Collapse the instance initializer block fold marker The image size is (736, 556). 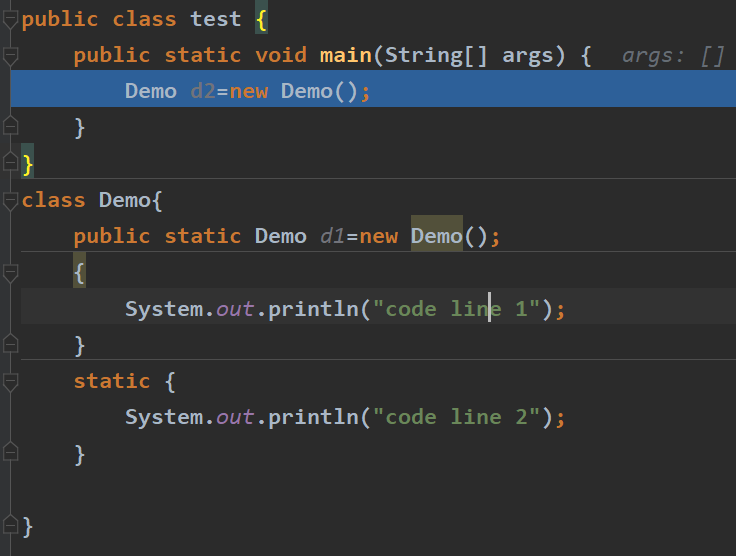10,273
